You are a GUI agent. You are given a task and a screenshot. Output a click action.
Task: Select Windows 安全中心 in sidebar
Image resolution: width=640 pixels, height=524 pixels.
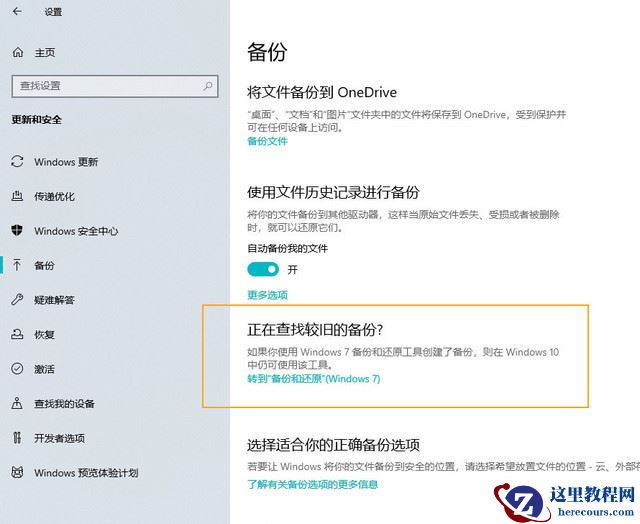click(76, 231)
